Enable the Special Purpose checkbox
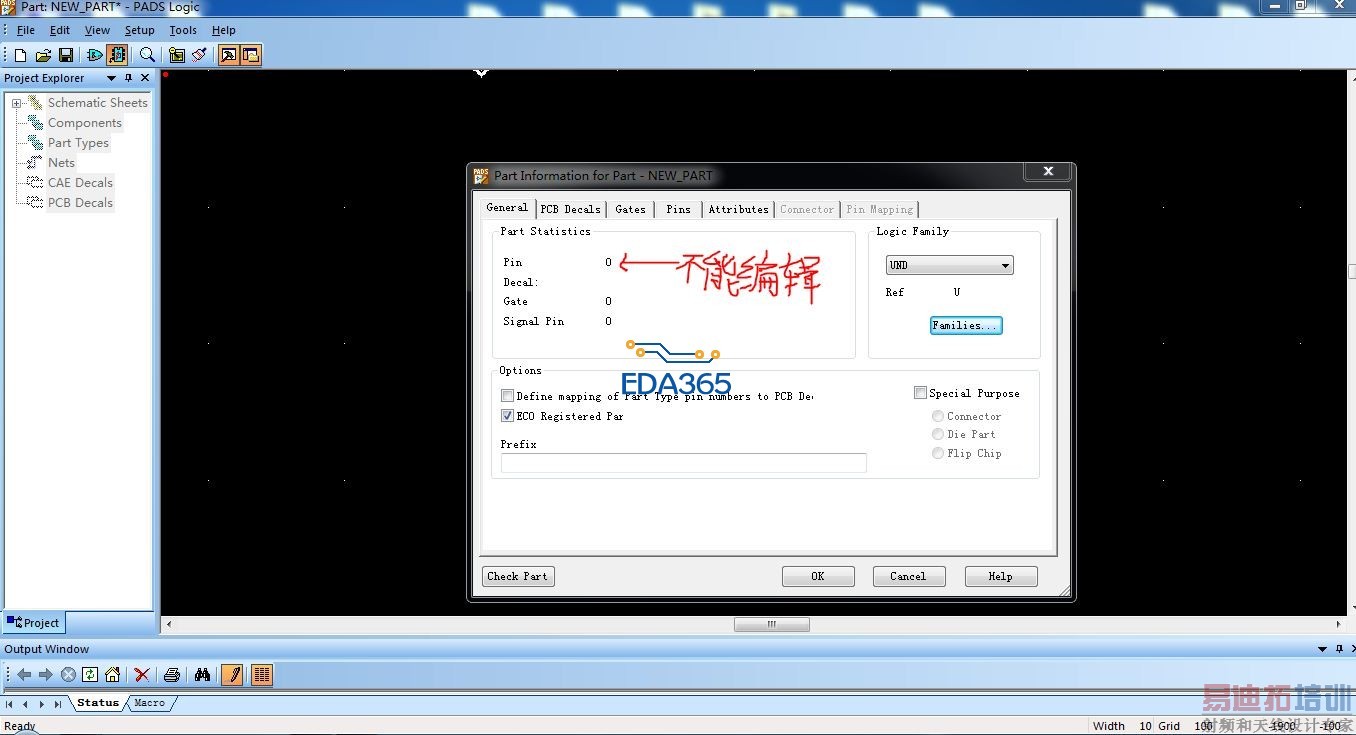 coord(920,393)
